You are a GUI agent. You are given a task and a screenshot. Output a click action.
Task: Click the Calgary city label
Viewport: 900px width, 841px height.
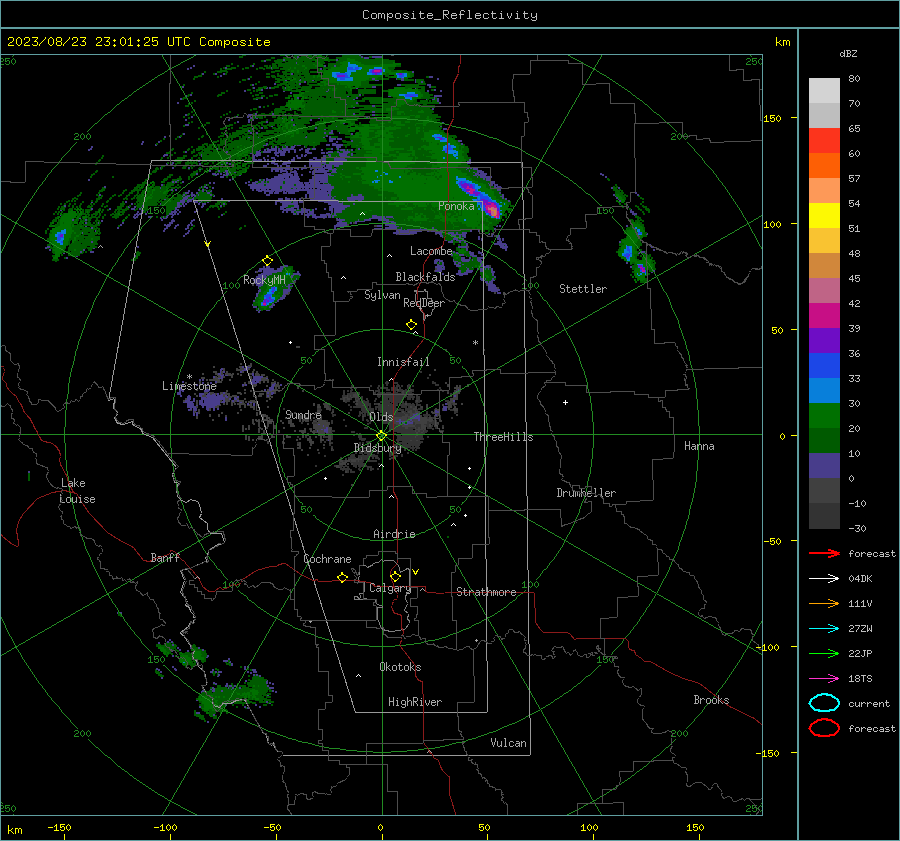[390, 588]
